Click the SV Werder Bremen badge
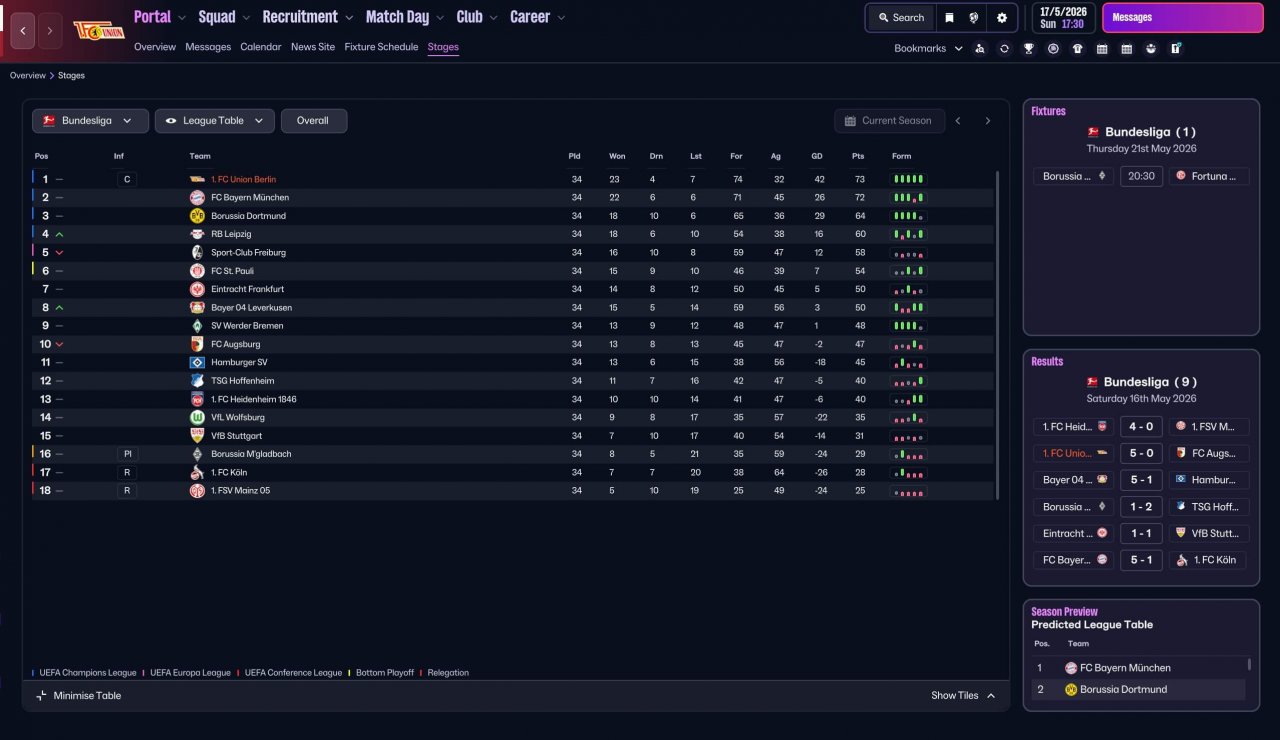The height and width of the screenshot is (740, 1280). click(x=197, y=326)
